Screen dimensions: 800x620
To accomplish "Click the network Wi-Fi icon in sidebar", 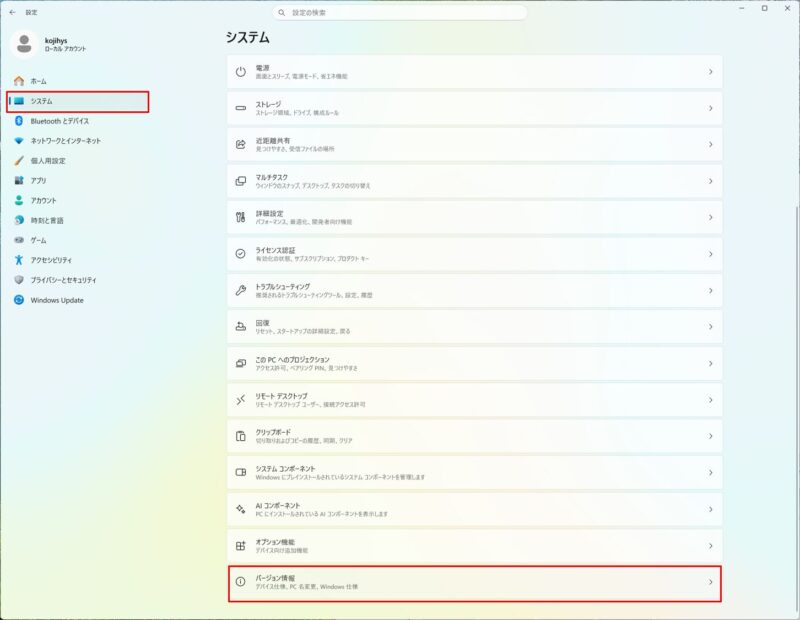I will 19,141.
